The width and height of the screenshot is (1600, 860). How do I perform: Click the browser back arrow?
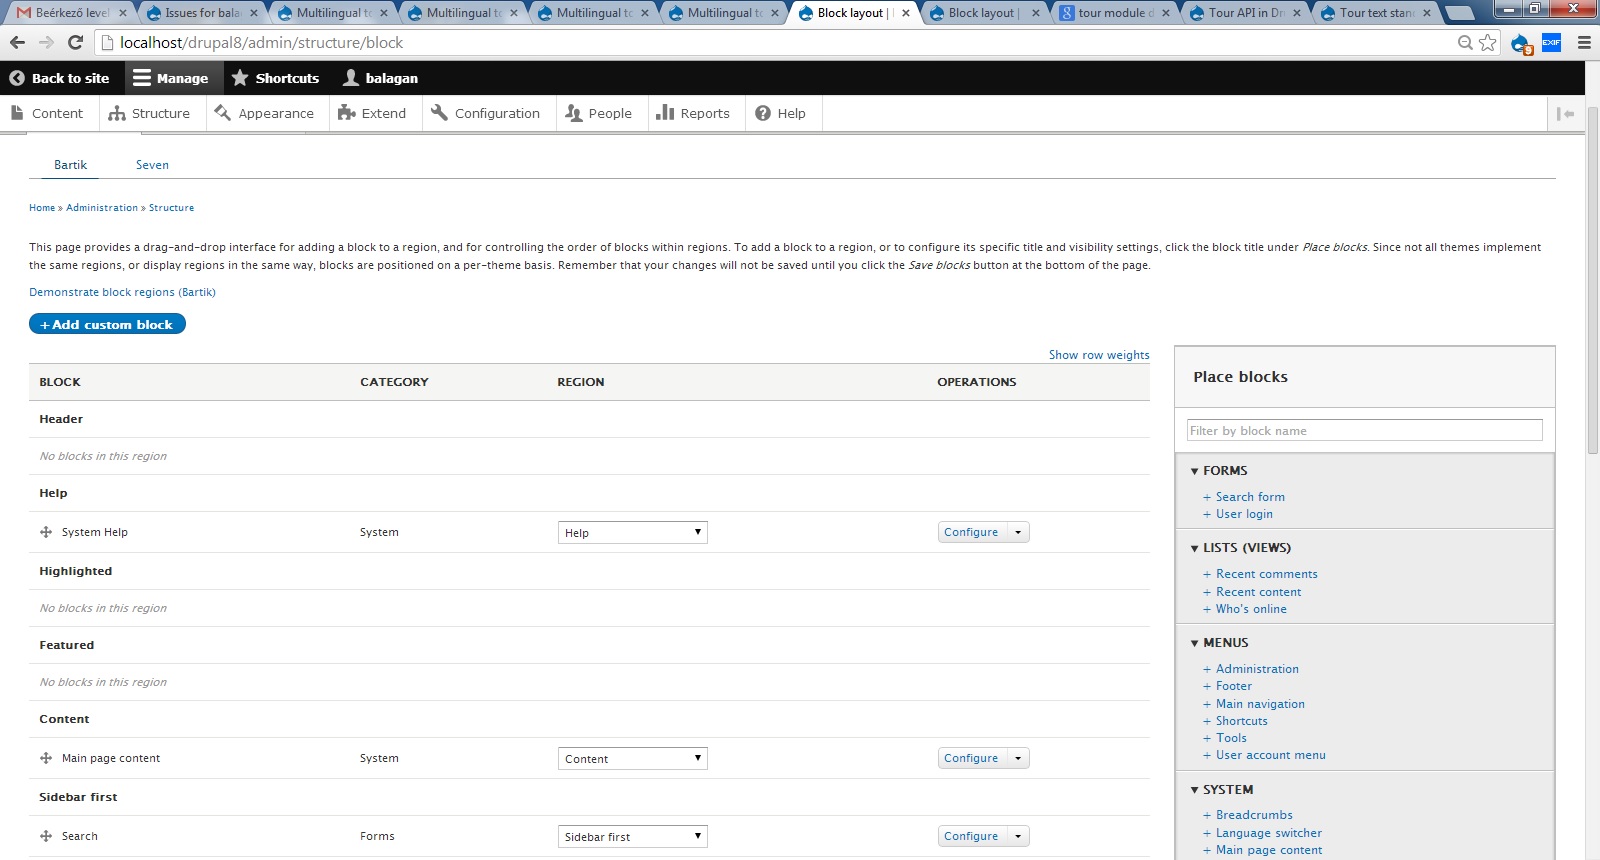(x=17, y=42)
